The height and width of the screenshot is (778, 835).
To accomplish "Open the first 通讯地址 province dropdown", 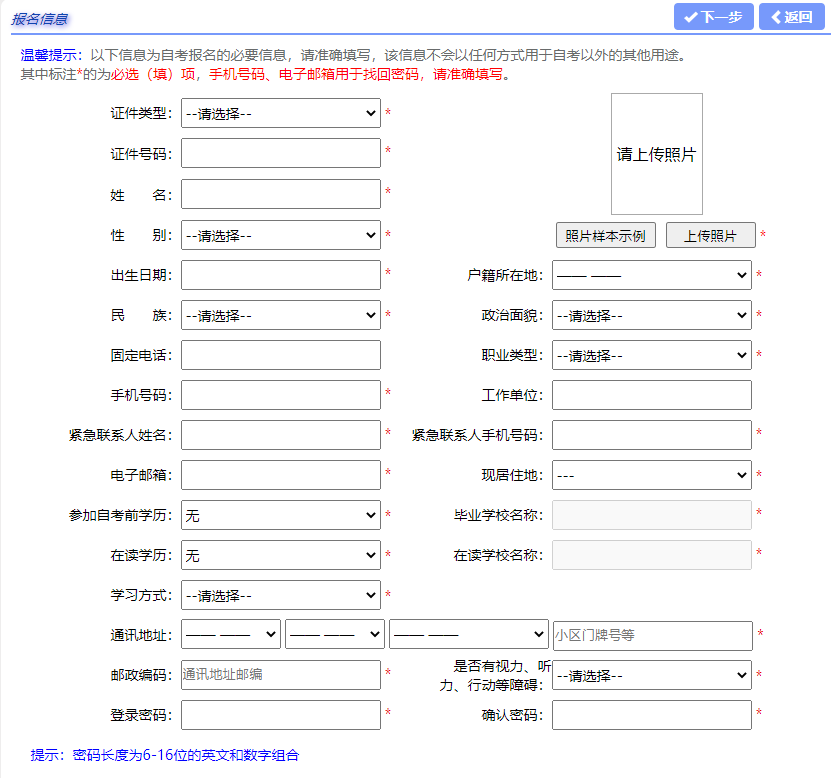I will coord(230,634).
